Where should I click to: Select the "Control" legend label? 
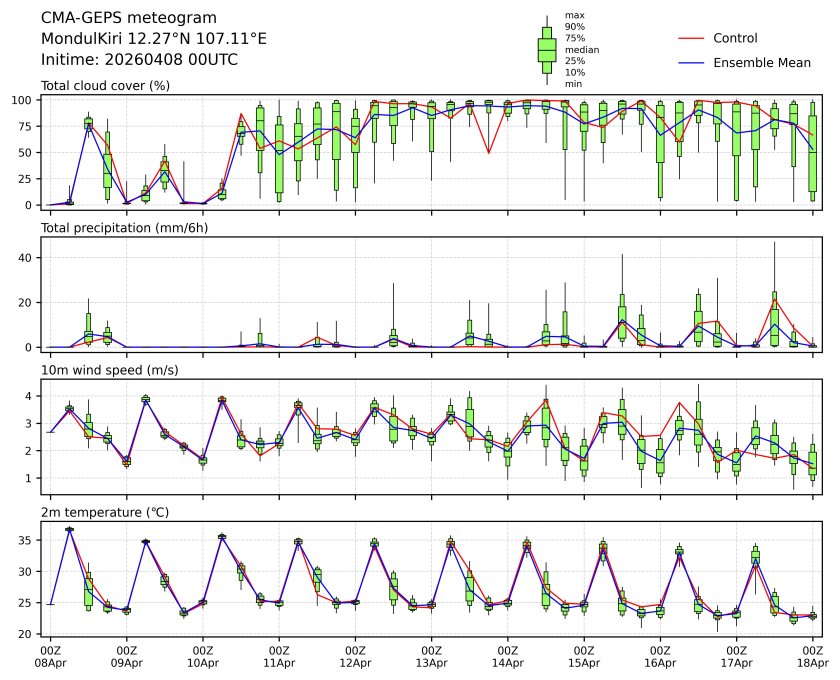[x=735, y=38]
